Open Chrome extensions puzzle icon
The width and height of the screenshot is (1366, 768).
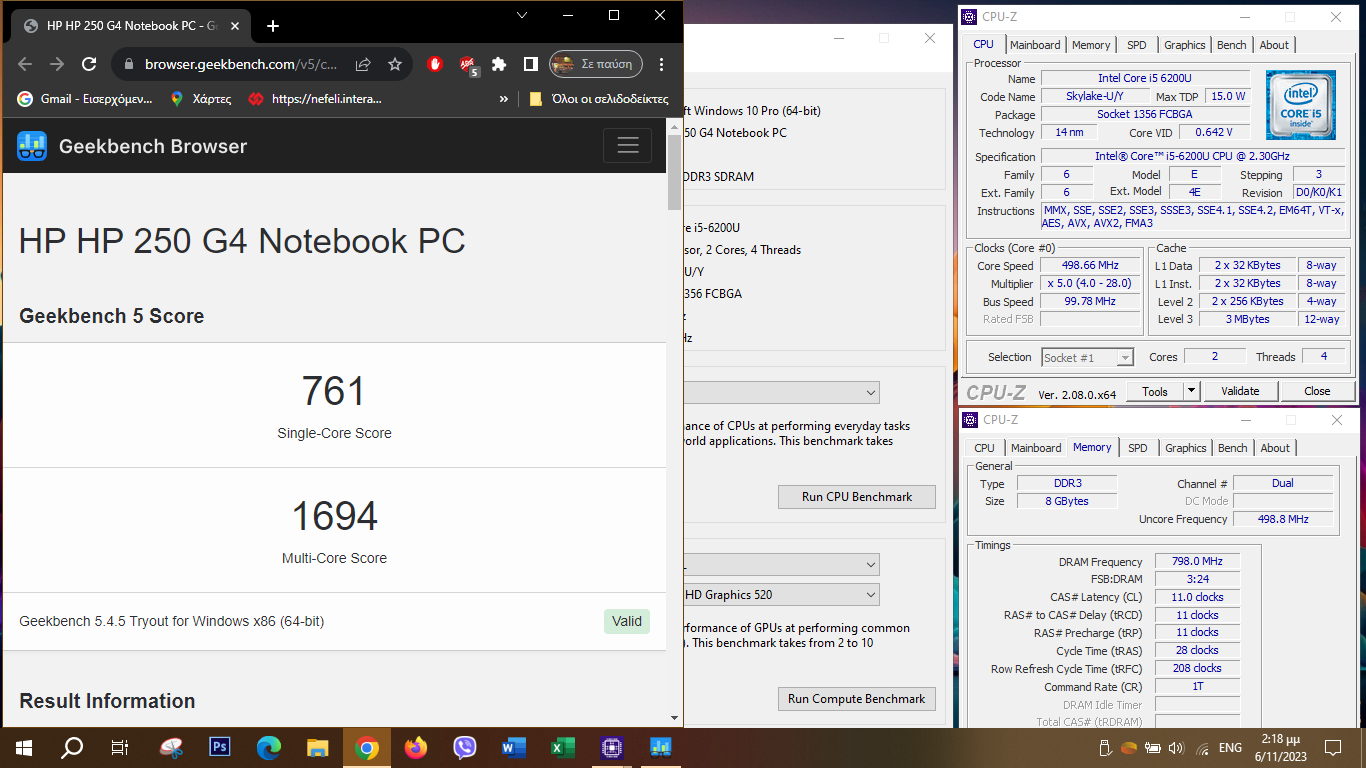coord(499,64)
